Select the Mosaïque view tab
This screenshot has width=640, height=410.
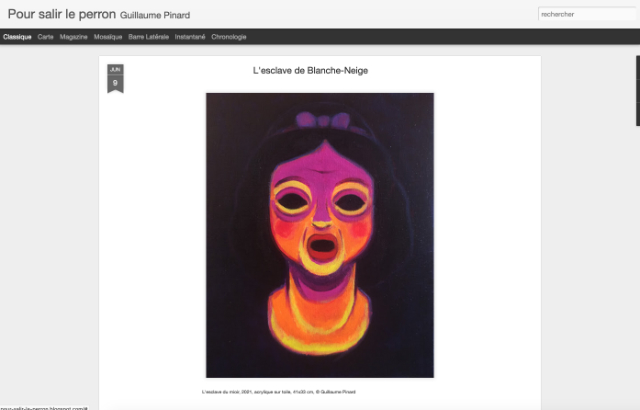(x=108, y=37)
